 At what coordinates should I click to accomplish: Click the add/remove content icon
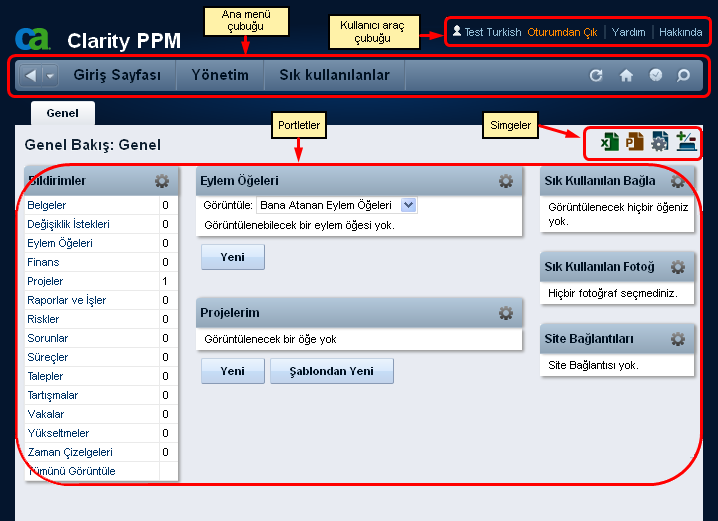[686, 141]
